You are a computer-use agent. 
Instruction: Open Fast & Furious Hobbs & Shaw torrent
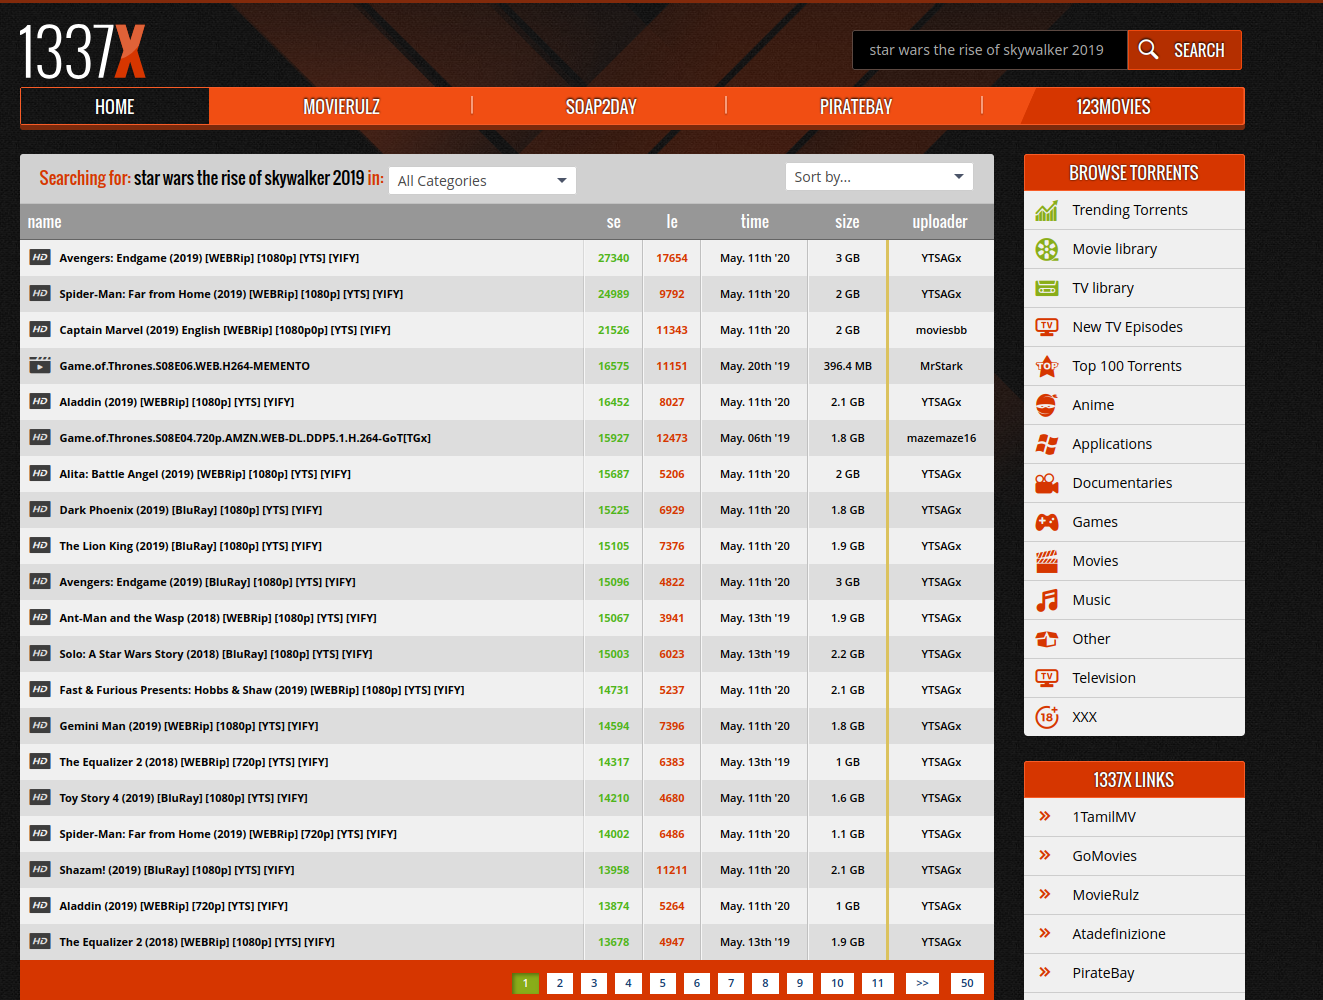(262, 690)
